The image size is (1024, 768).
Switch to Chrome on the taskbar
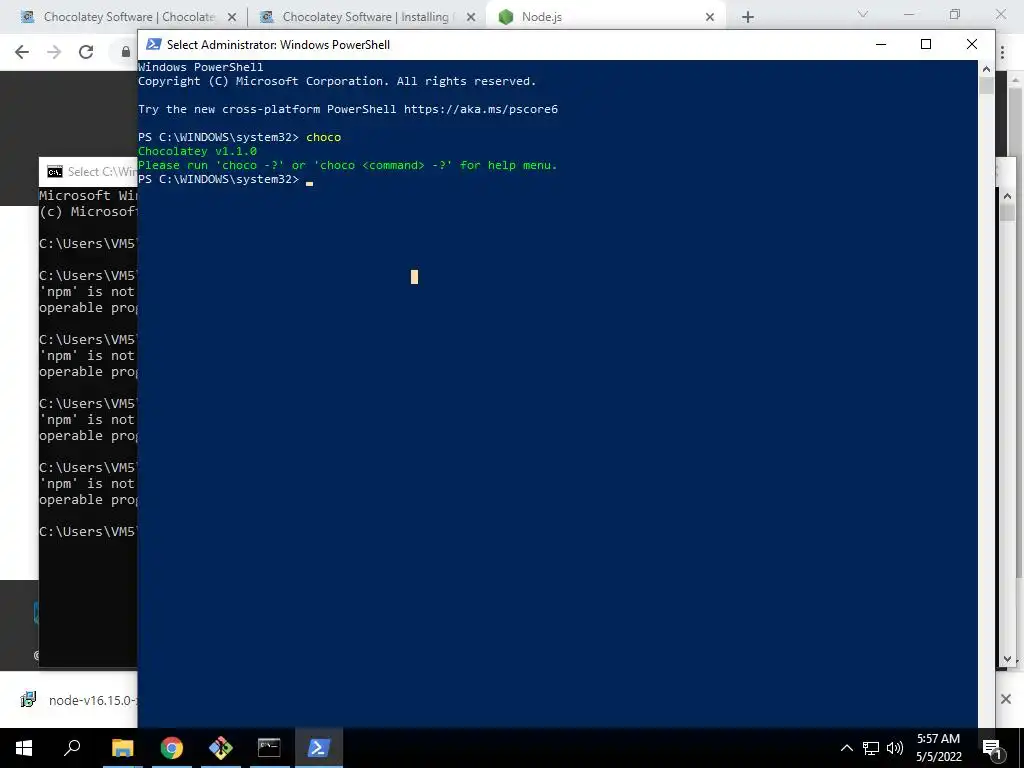click(172, 748)
